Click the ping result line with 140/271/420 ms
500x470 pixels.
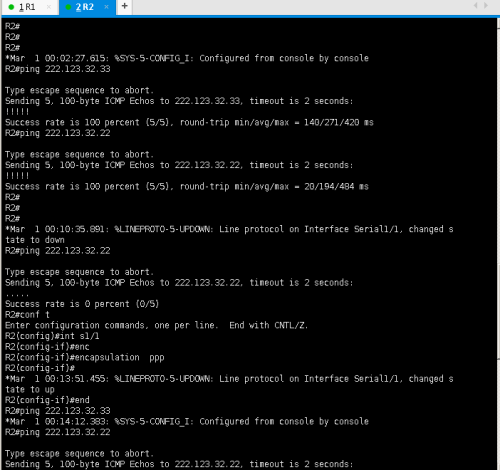click(189, 122)
